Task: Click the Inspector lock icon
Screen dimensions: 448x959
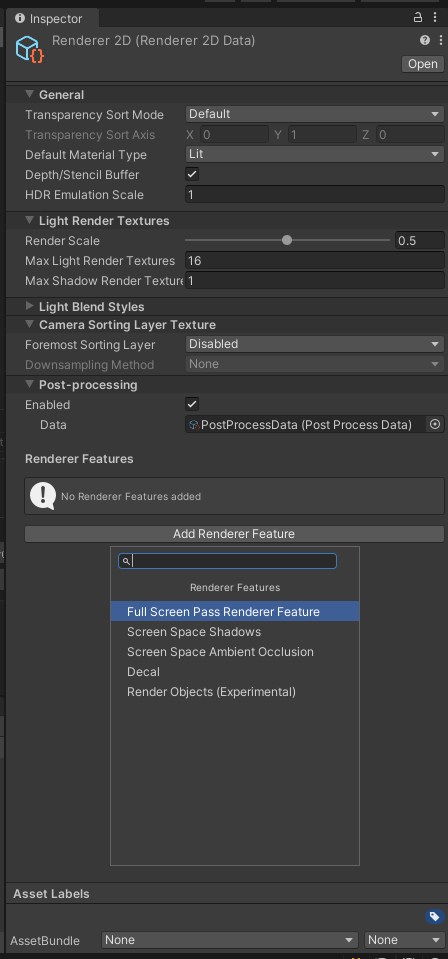Action: coord(418,17)
